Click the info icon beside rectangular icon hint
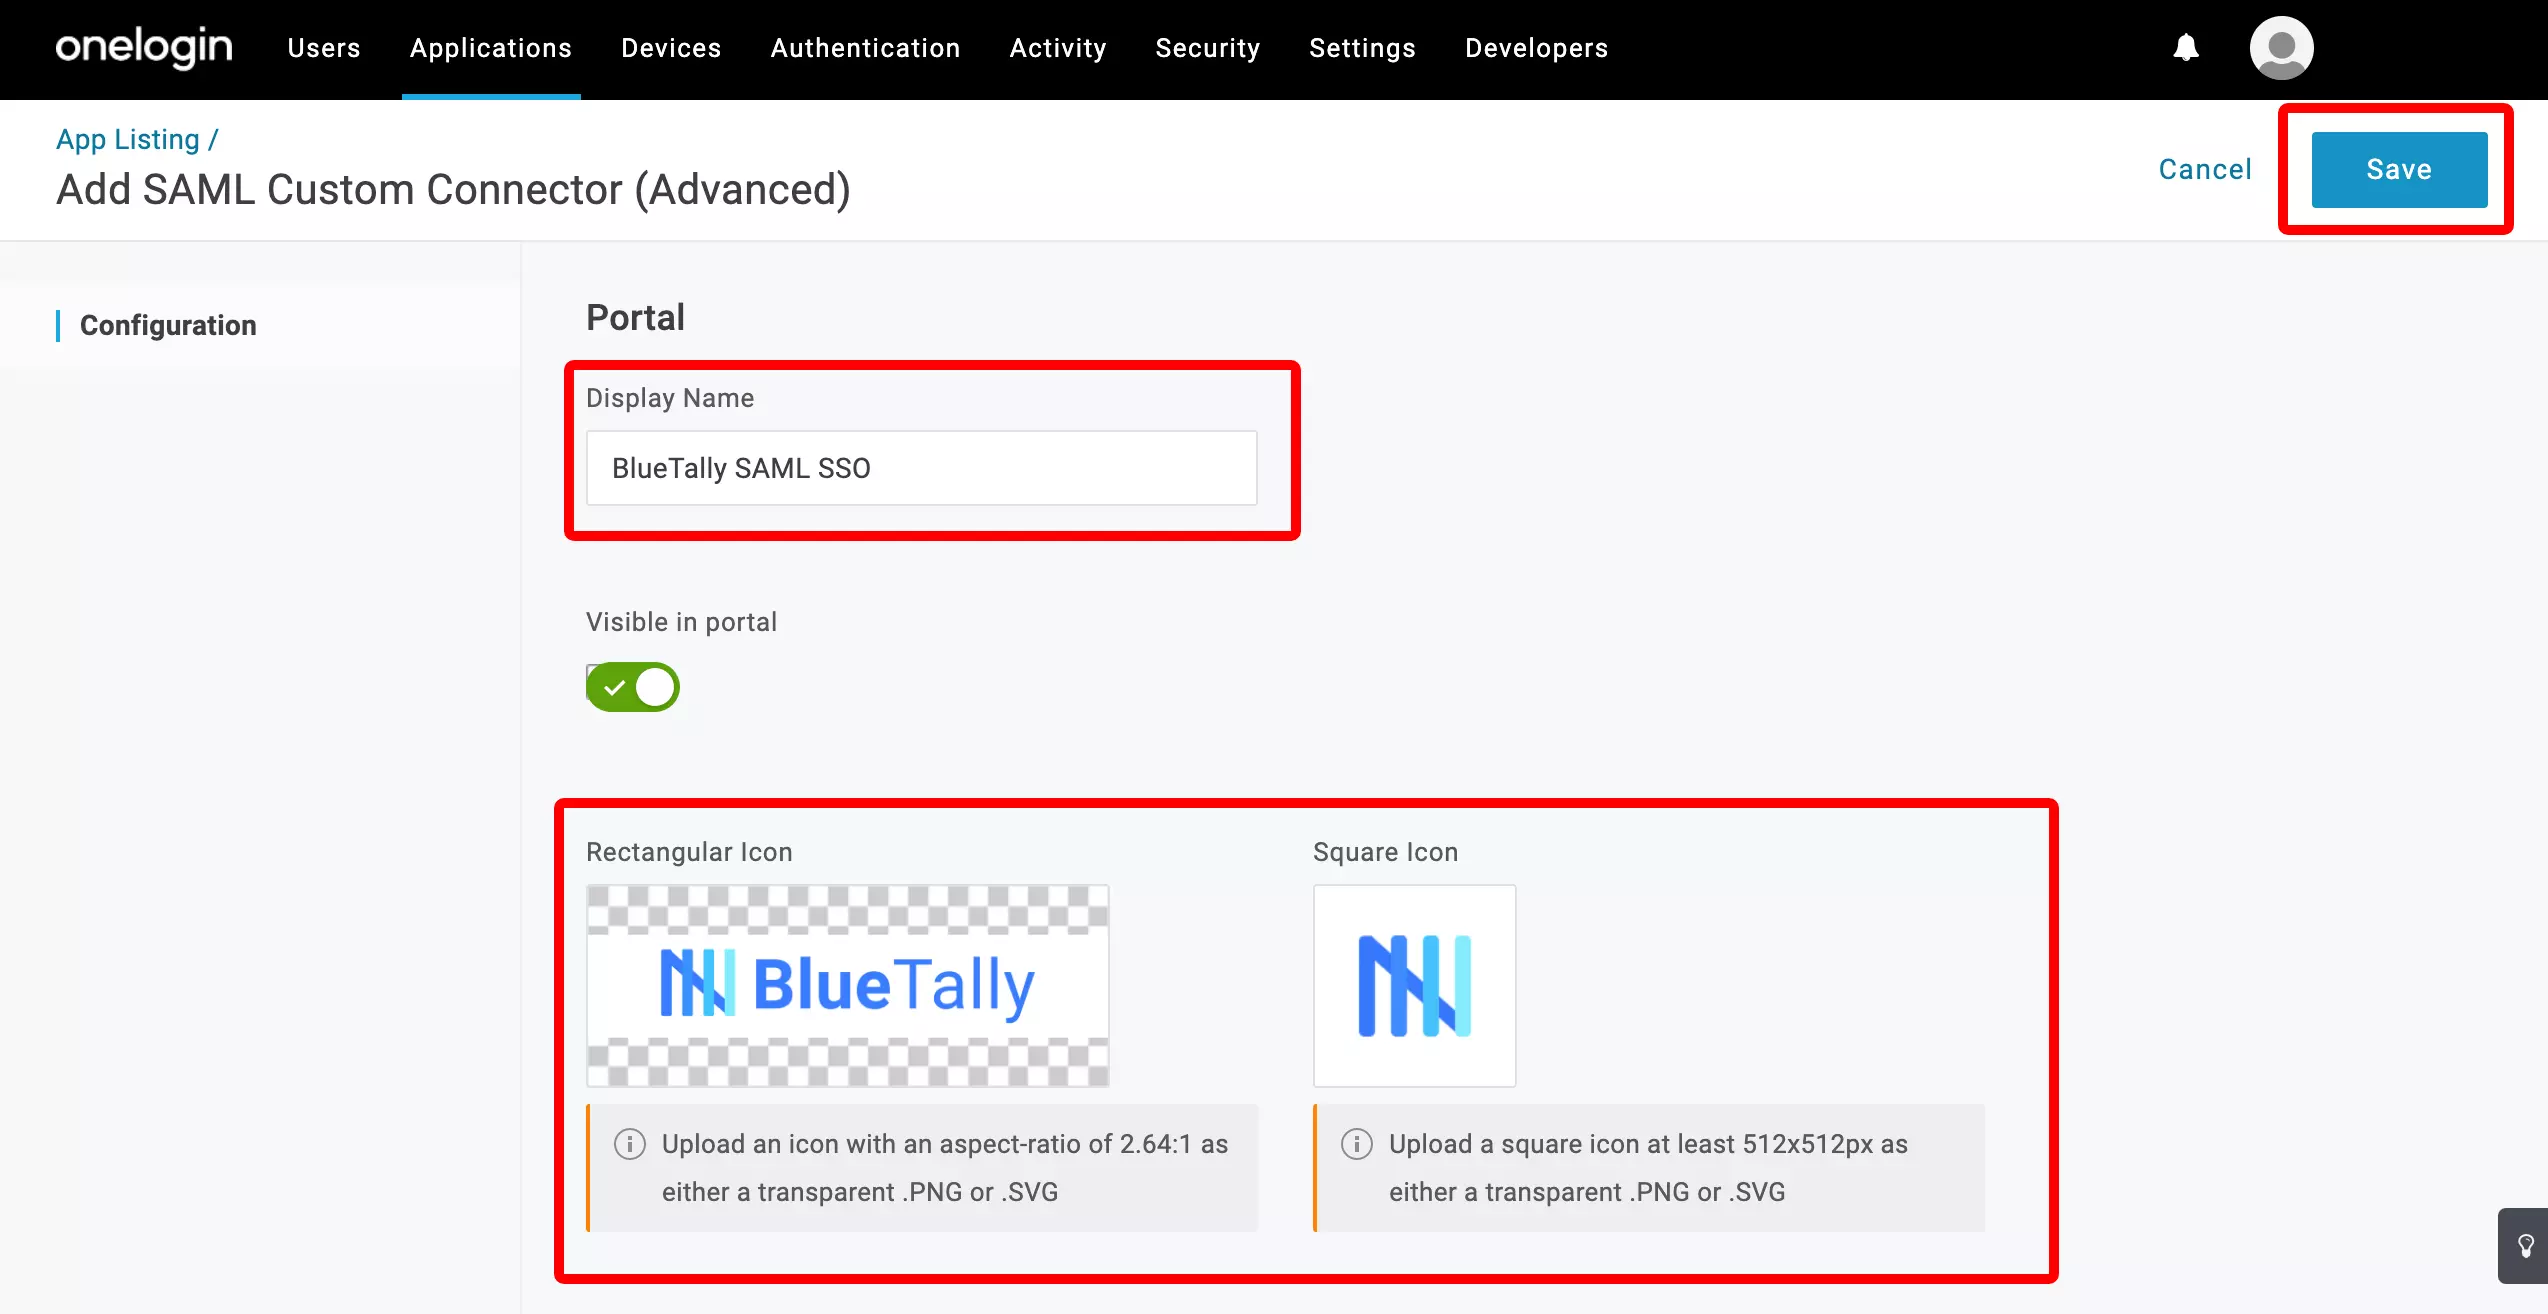This screenshot has height=1314, width=2548. (x=629, y=1143)
